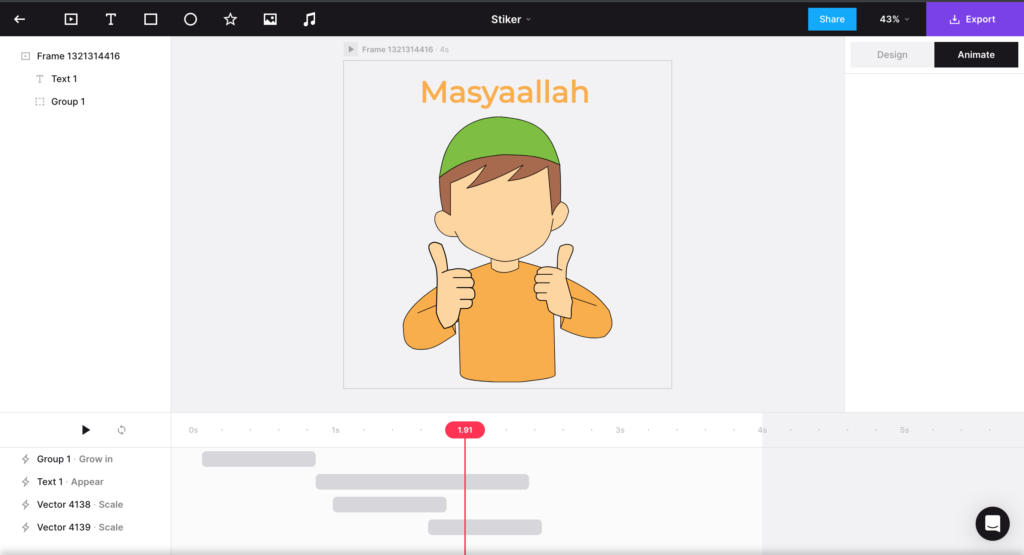The image size is (1024, 555).
Task: Click the Export button
Action: click(973, 19)
